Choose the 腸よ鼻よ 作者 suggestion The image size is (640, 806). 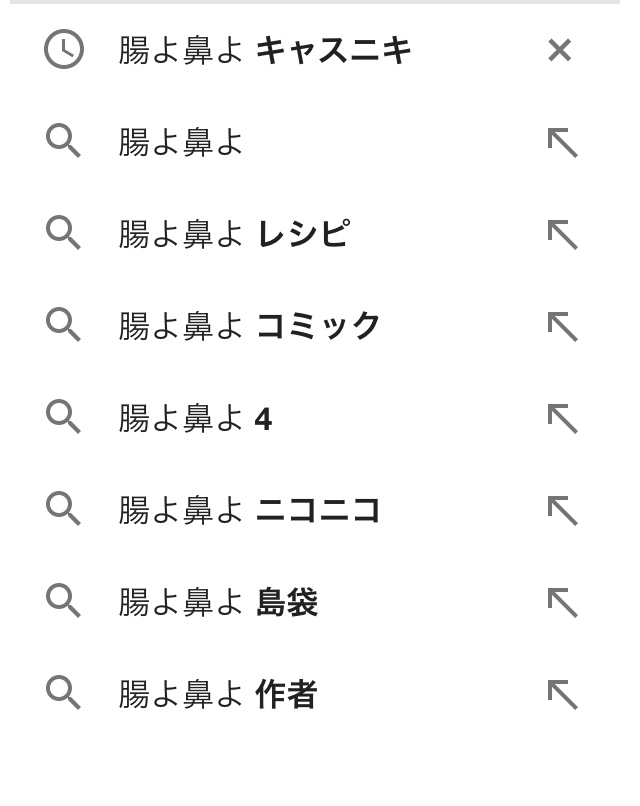(218, 694)
